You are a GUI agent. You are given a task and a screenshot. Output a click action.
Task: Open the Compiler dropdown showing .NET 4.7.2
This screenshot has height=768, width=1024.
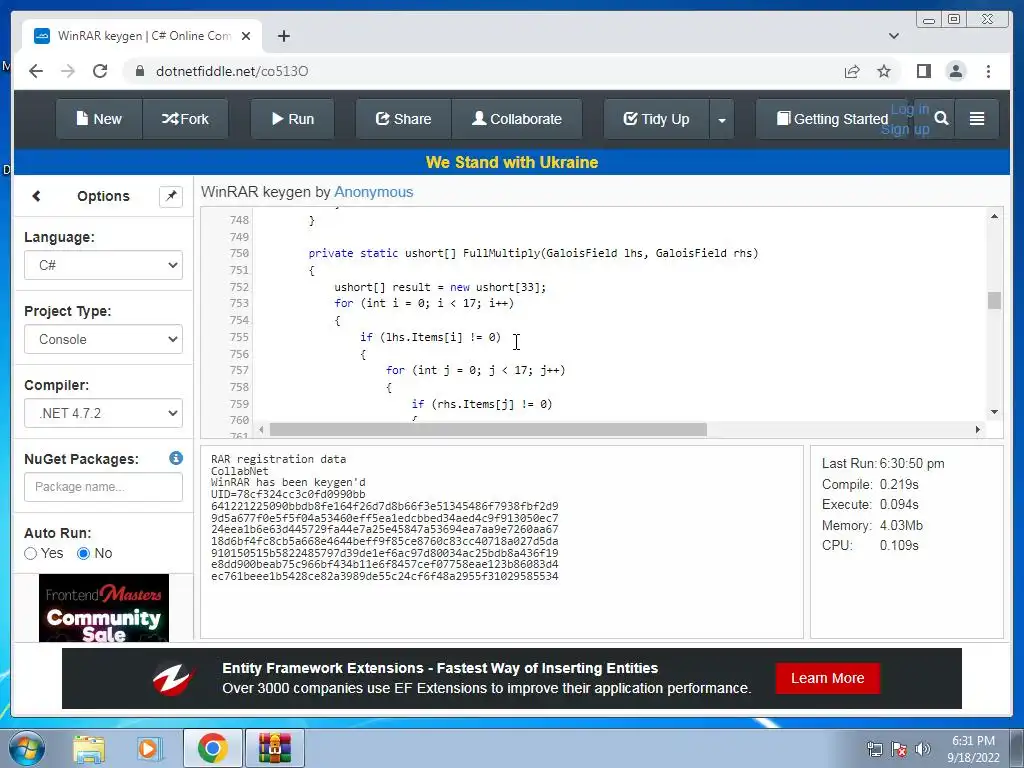click(x=103, y=413)
